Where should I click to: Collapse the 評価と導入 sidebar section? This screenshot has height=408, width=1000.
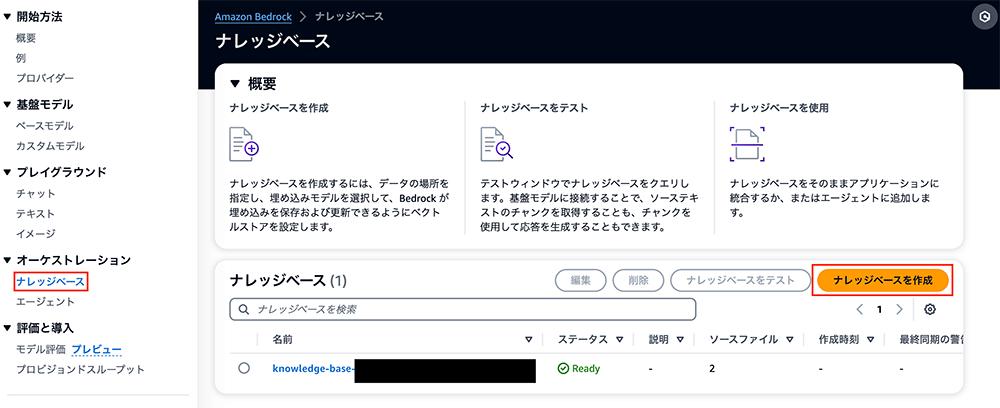[8, 328]
